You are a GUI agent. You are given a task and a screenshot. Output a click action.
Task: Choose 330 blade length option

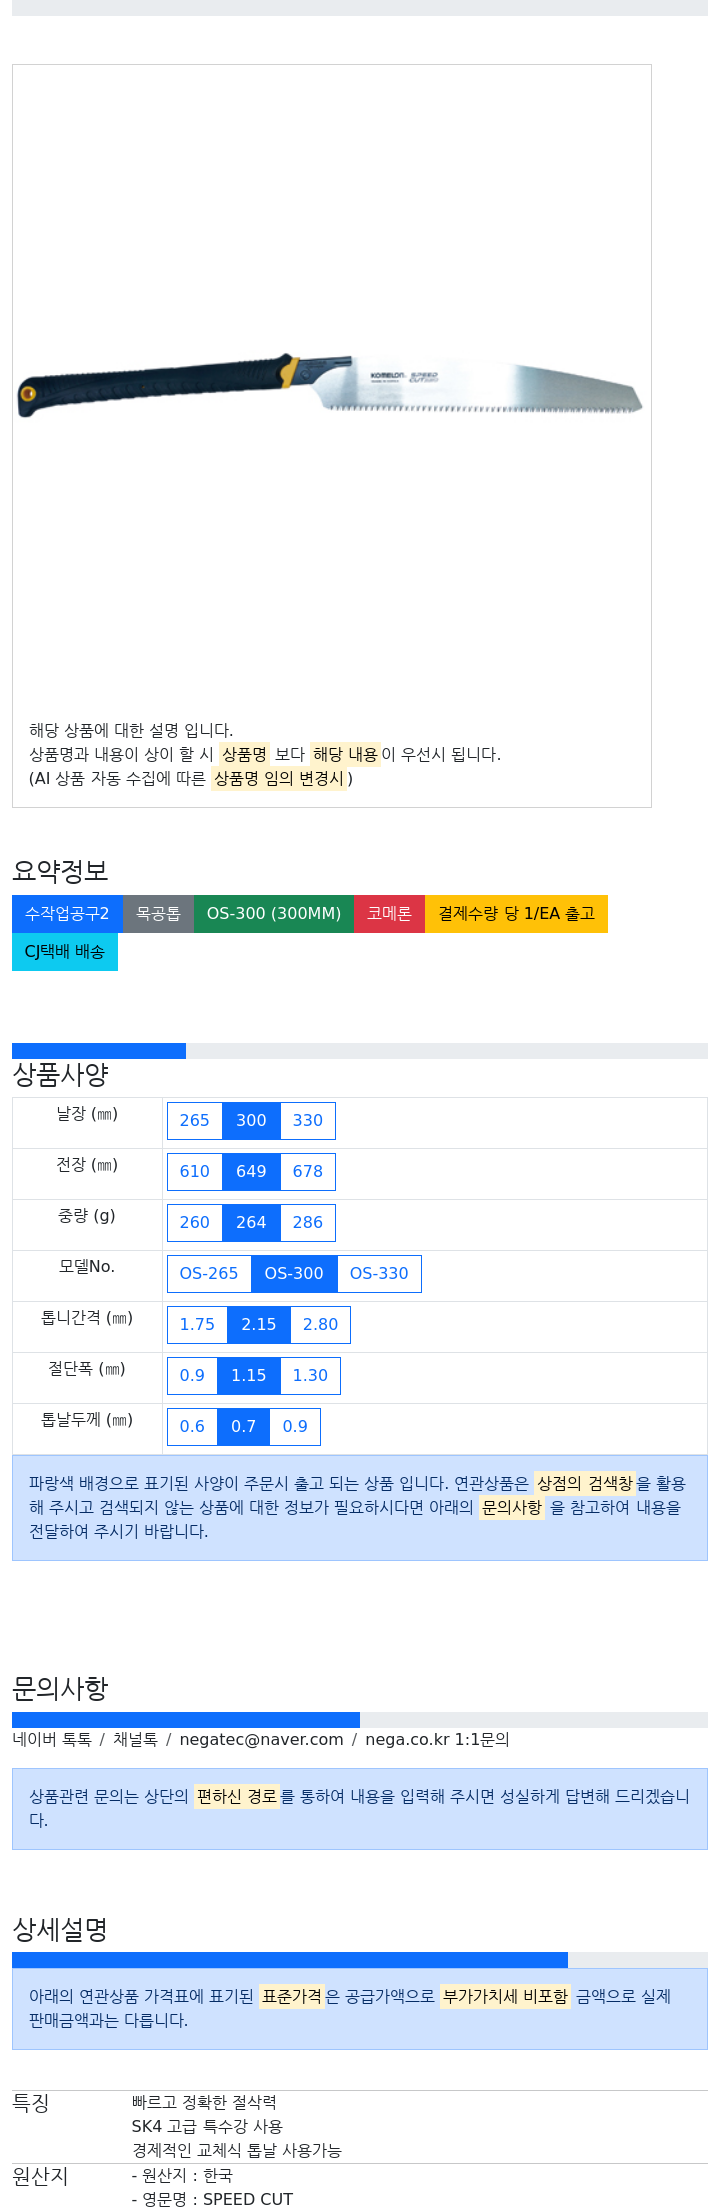tap(308, 1121)
